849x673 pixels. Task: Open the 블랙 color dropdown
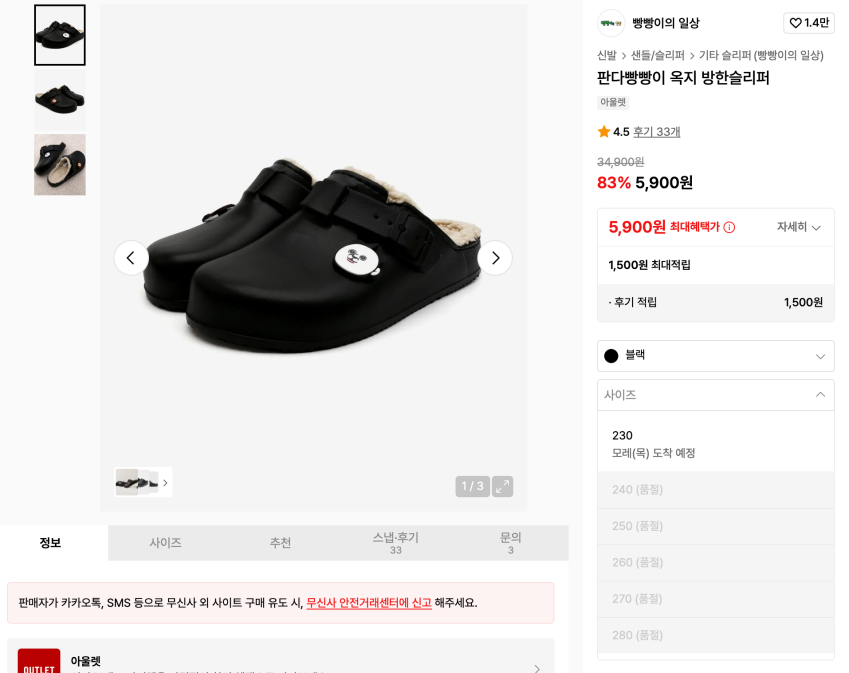[715, 356]
